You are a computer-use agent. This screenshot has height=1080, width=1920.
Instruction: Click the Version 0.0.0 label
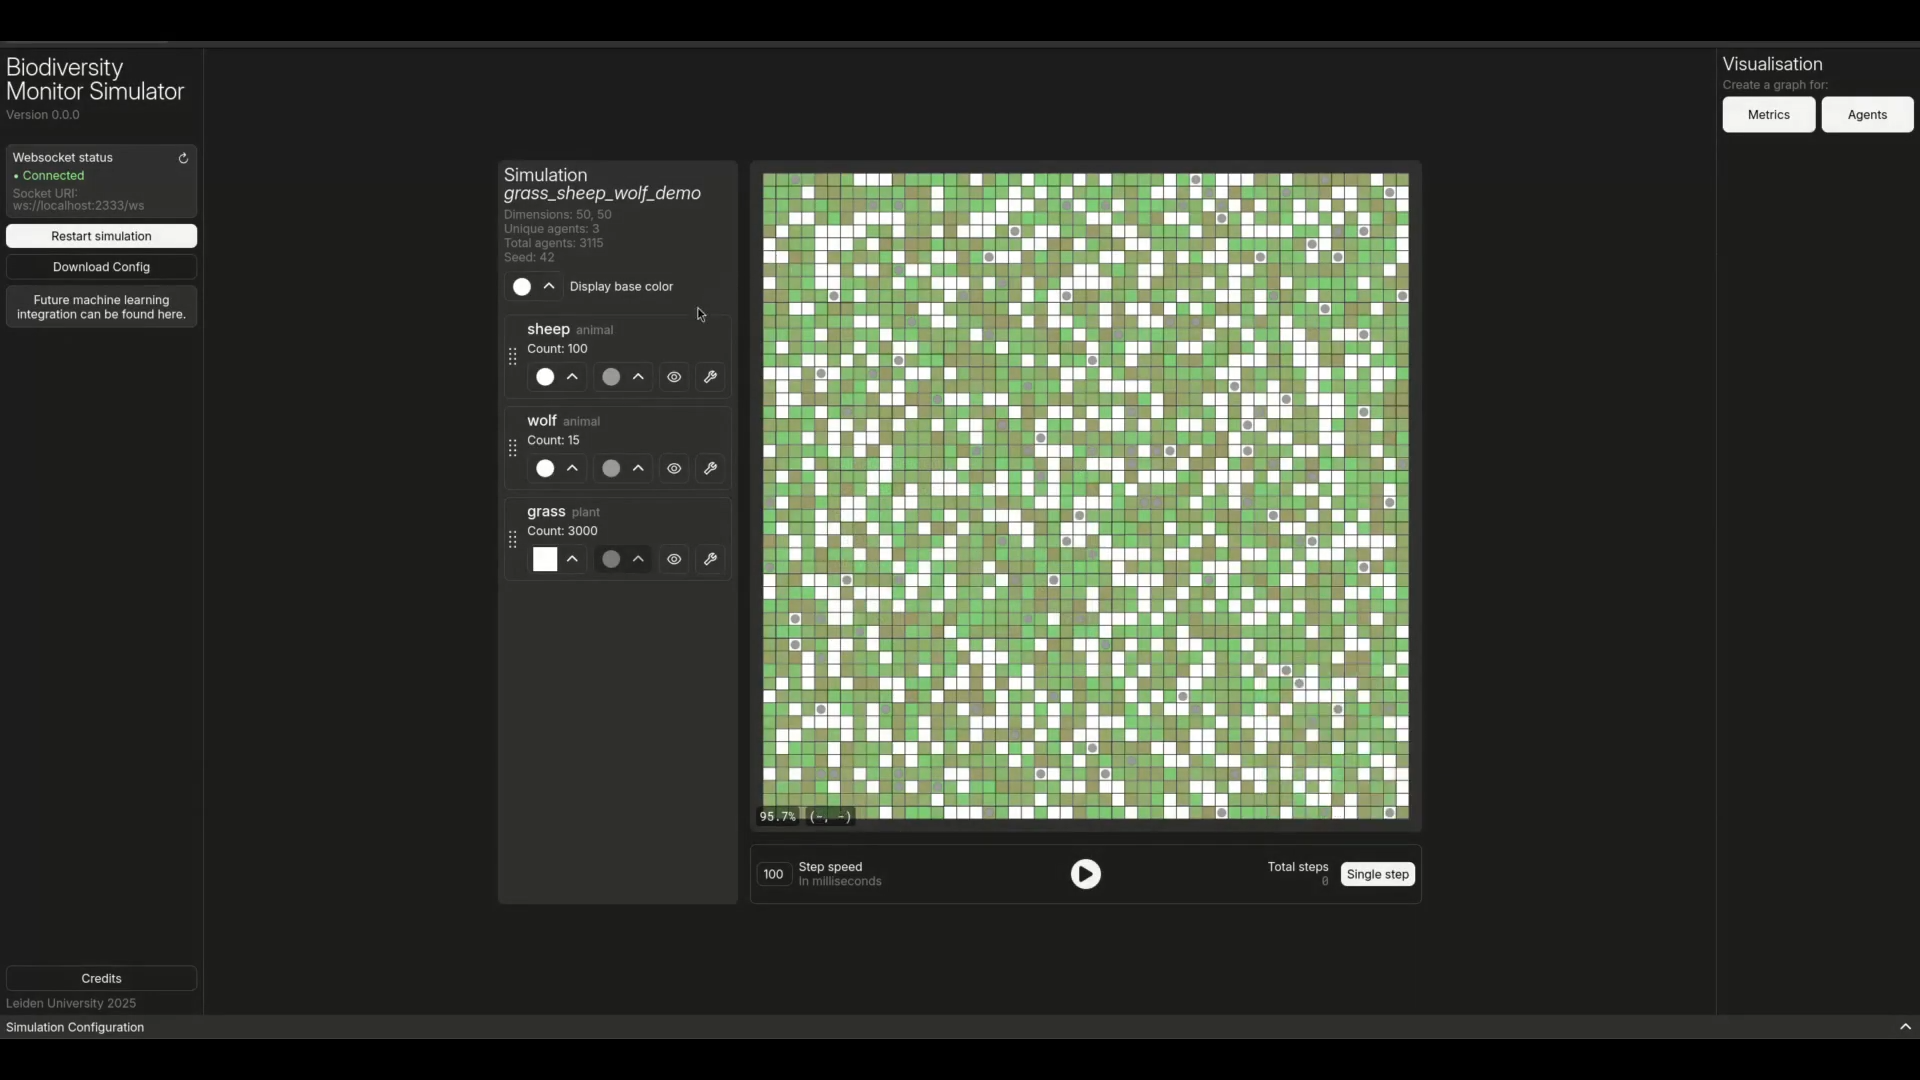click(x=43, y=115)
